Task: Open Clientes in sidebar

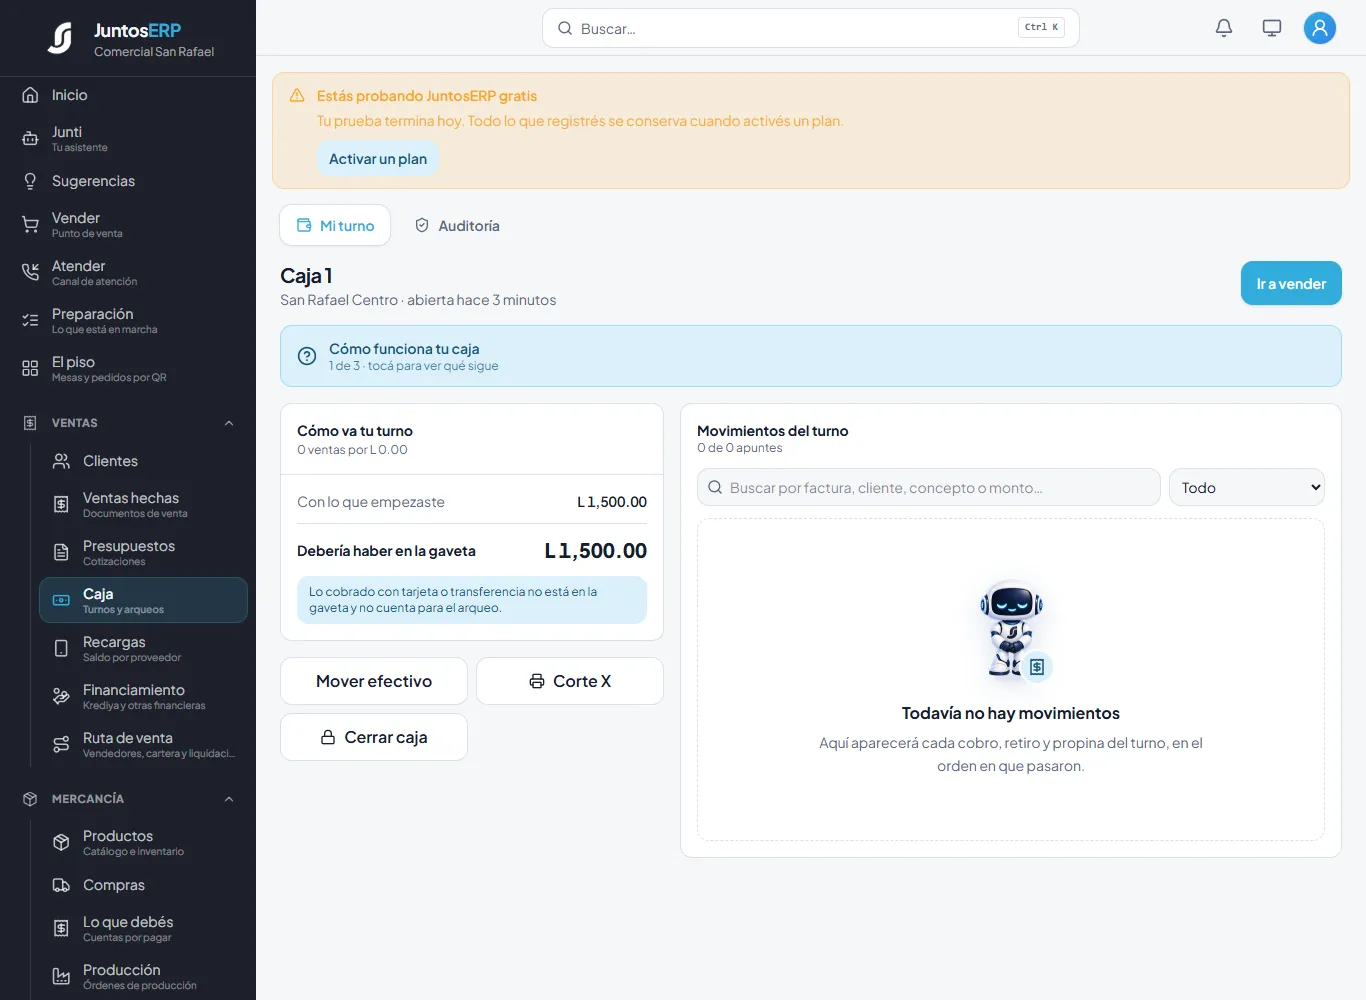Action: (x=143, y=461)
